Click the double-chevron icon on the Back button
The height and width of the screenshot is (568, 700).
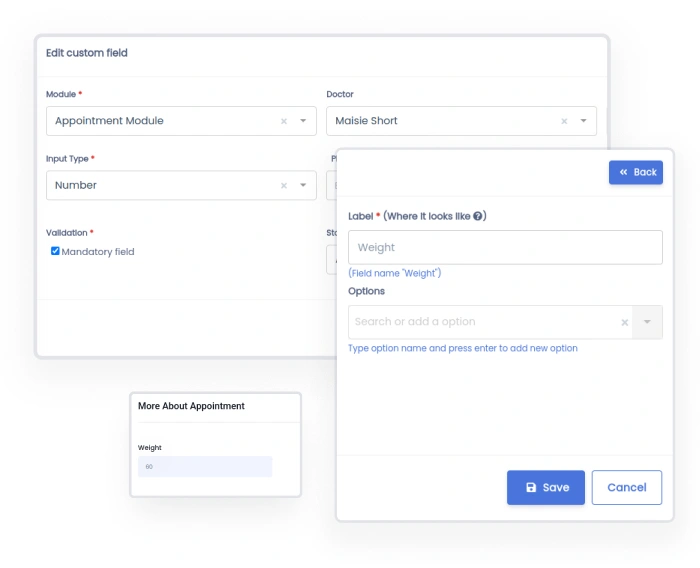pyautogui.click(x=623, y=172)
